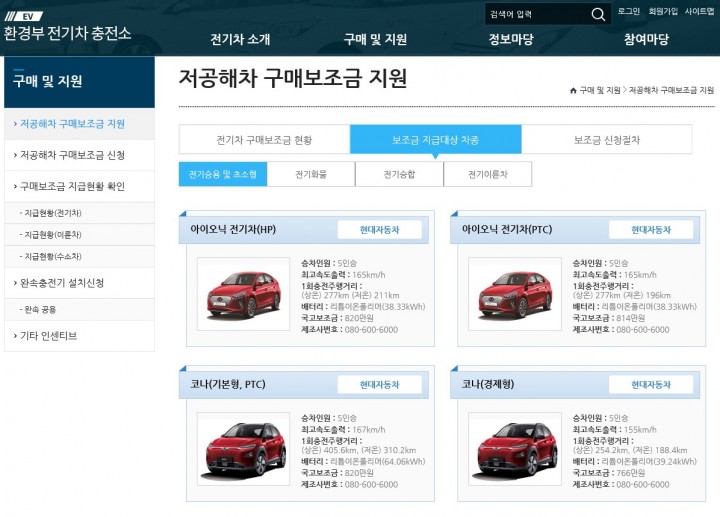Expand 완속충전기 설치신청 sidebar item
Image resolution: width=720 pixels, height=517 pixels.
(79, 283)
